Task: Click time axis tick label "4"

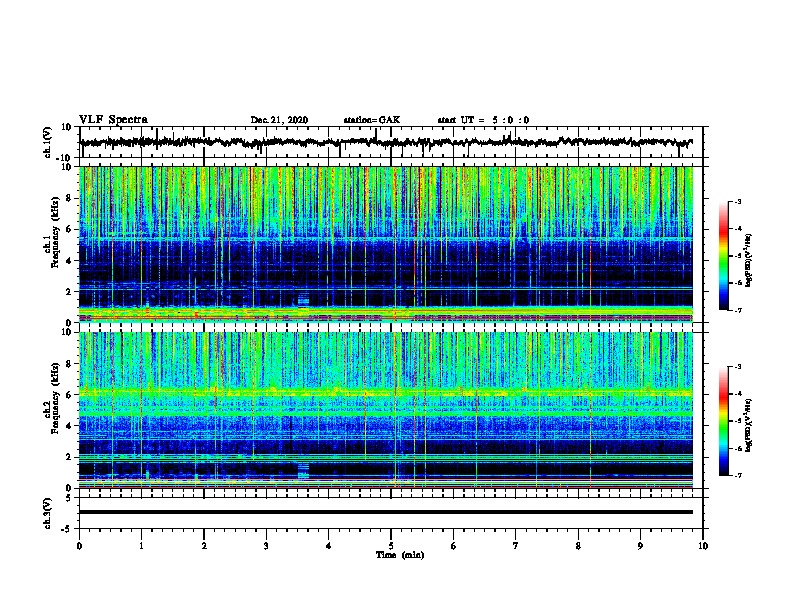Action: (x=329, y=546)
